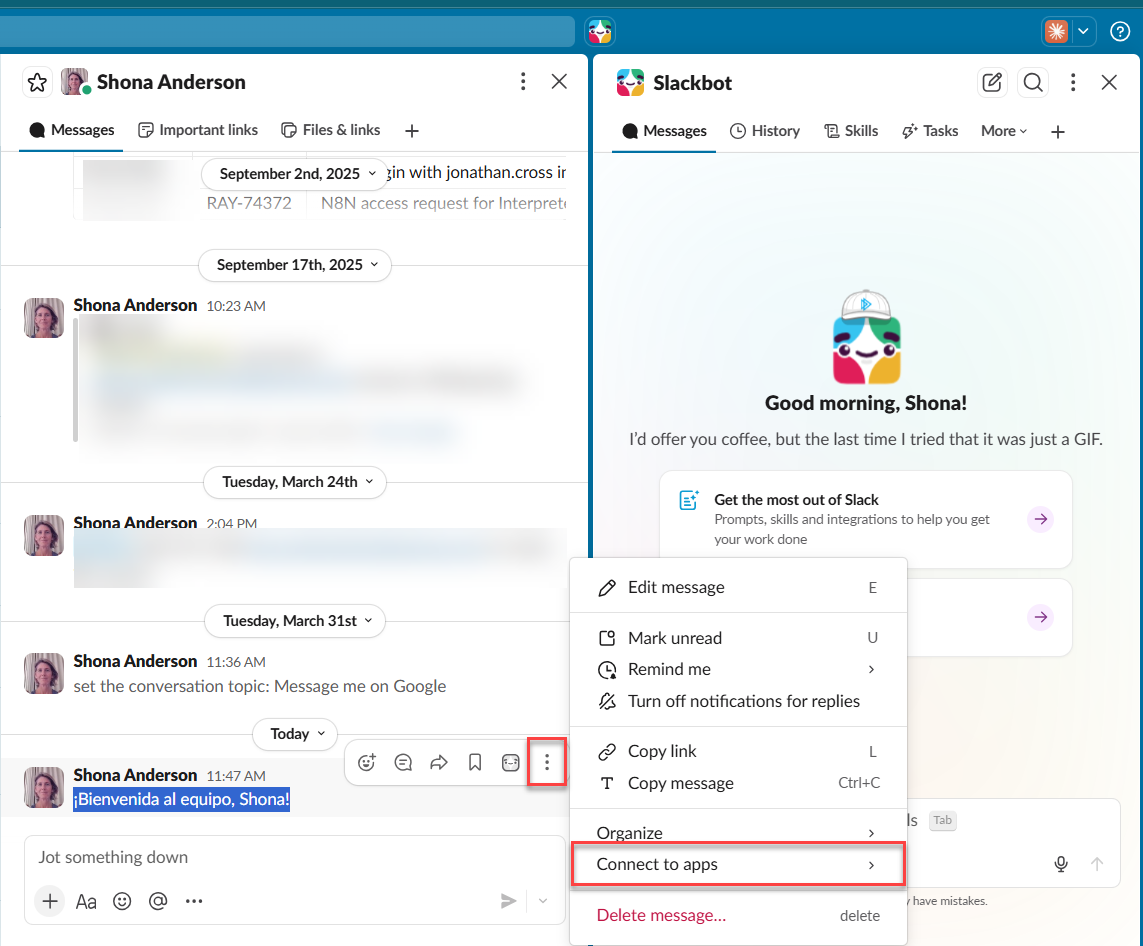Open the help question mark icon
Screen dimensions: 1143x946
tap(1120, 31)
